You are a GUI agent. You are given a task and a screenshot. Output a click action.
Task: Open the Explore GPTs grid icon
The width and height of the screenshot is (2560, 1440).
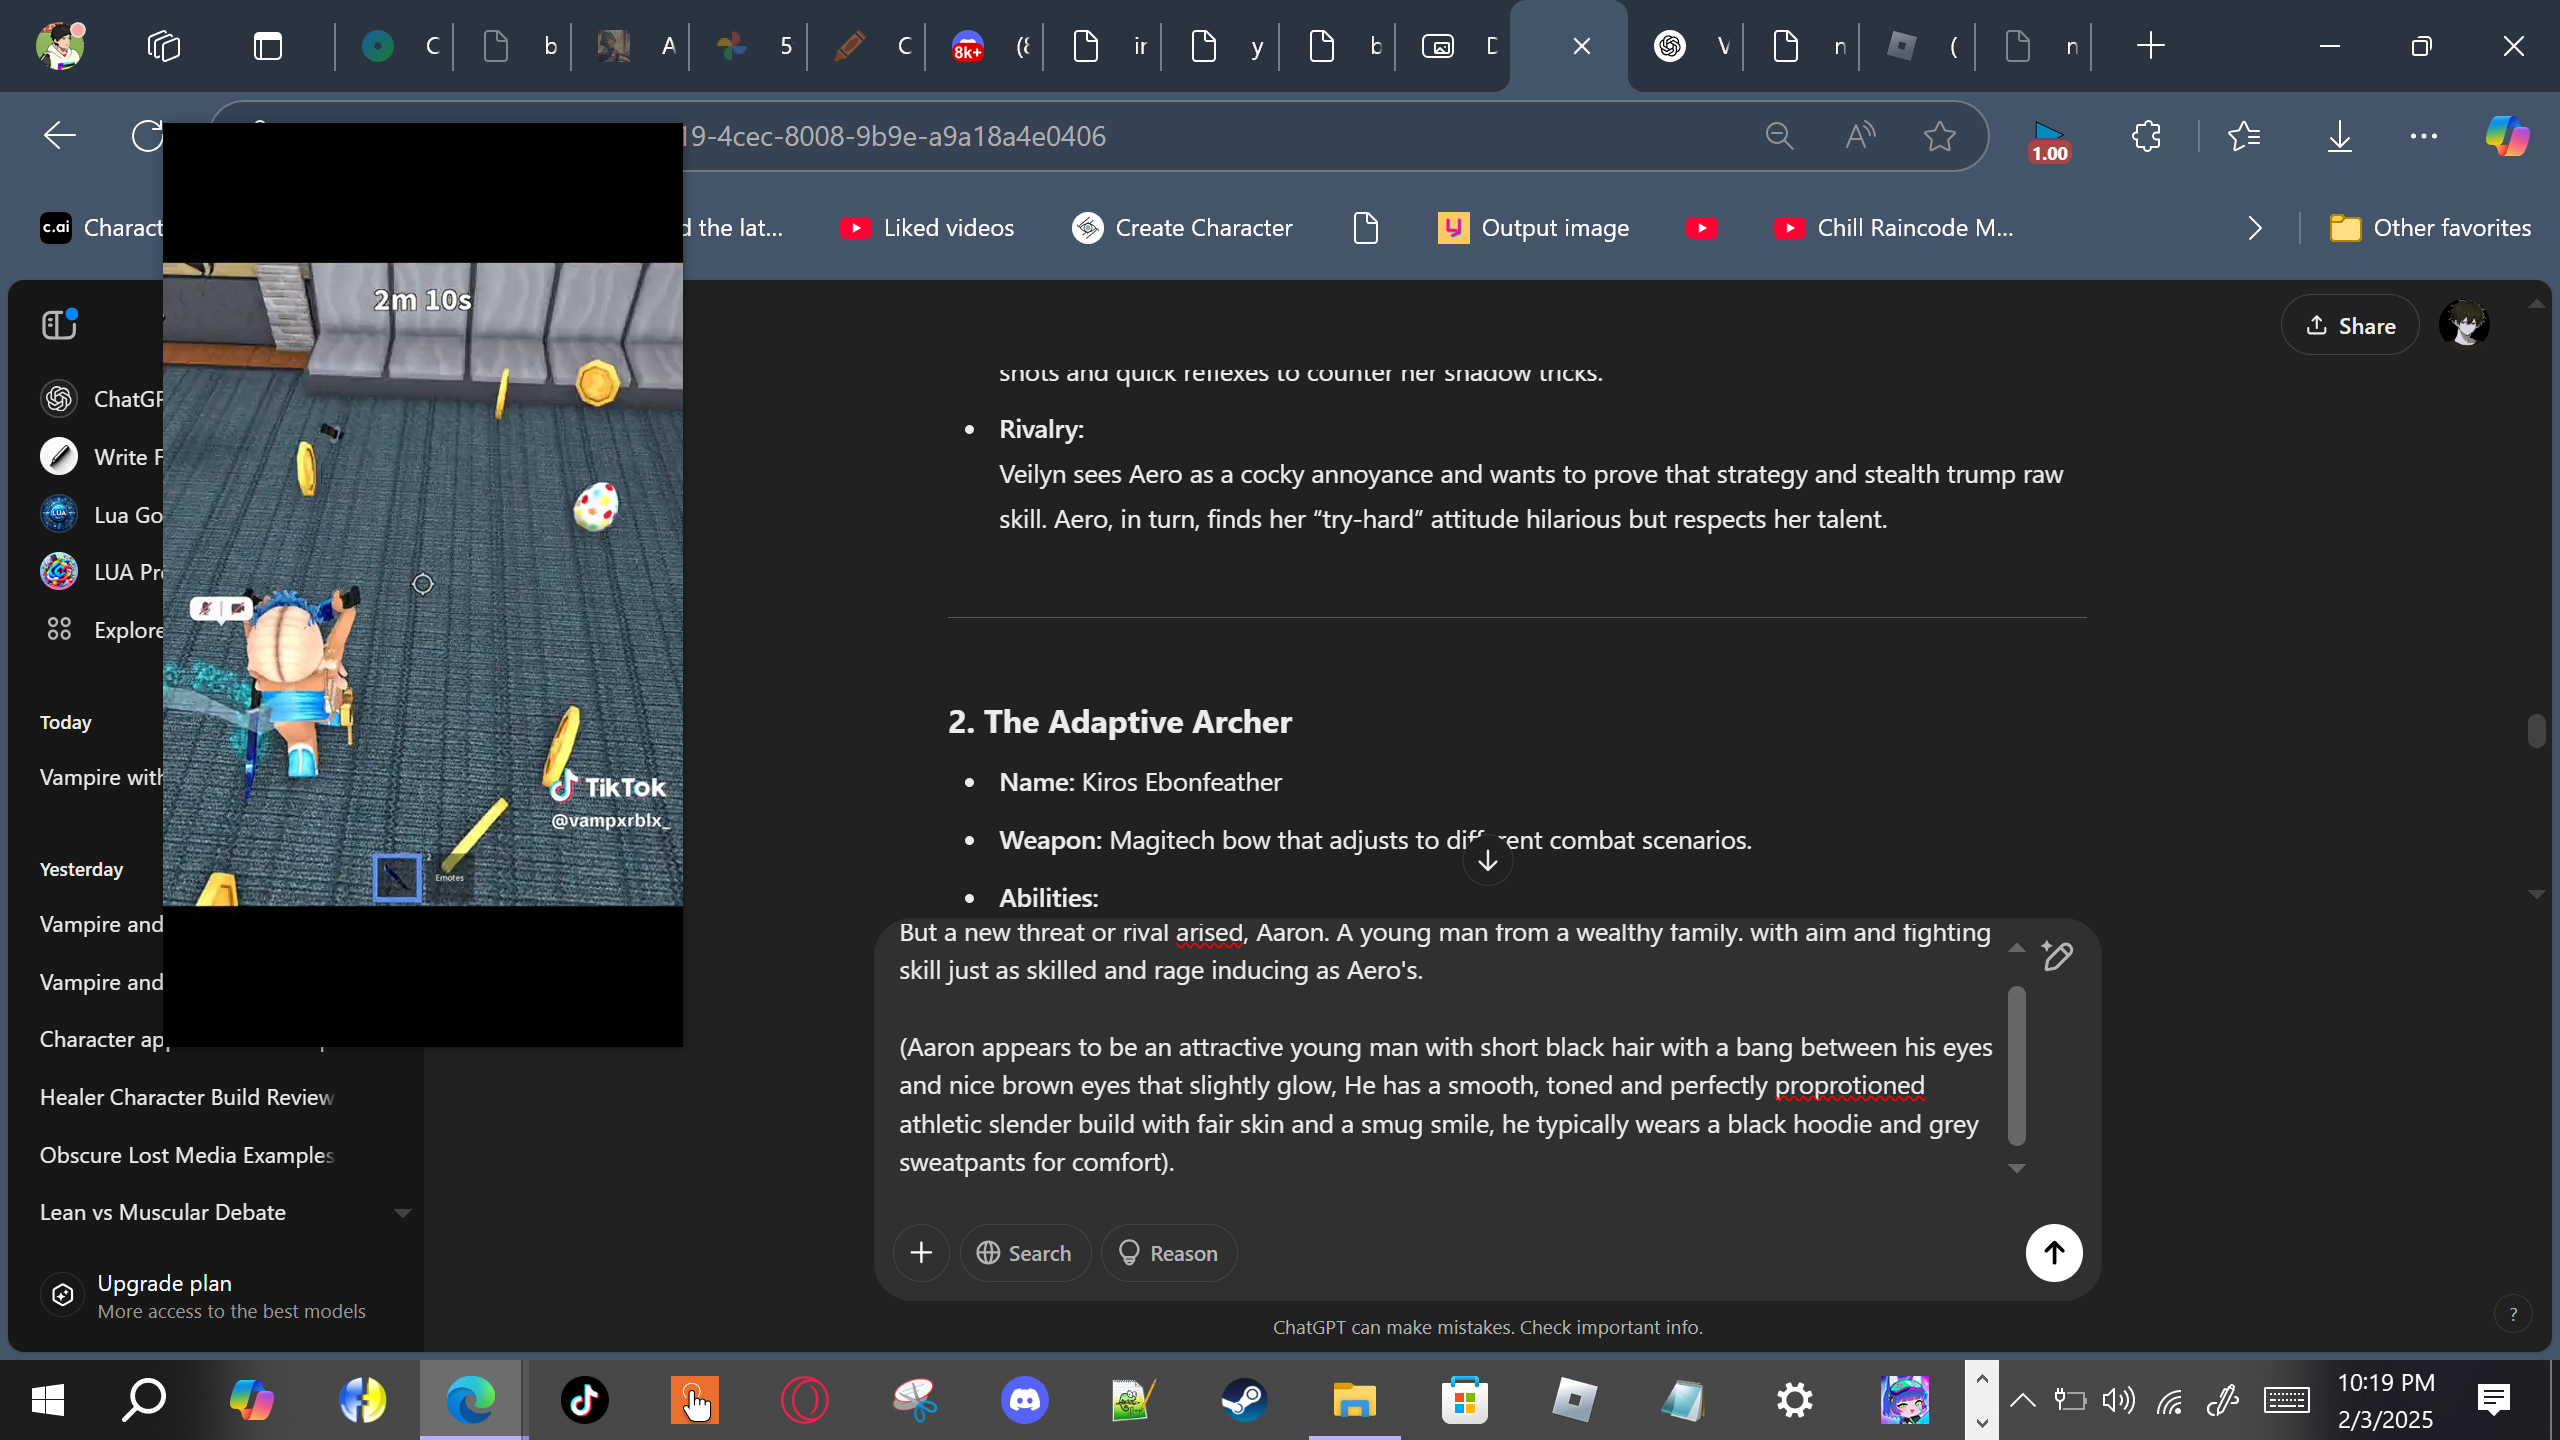point(59,629)
